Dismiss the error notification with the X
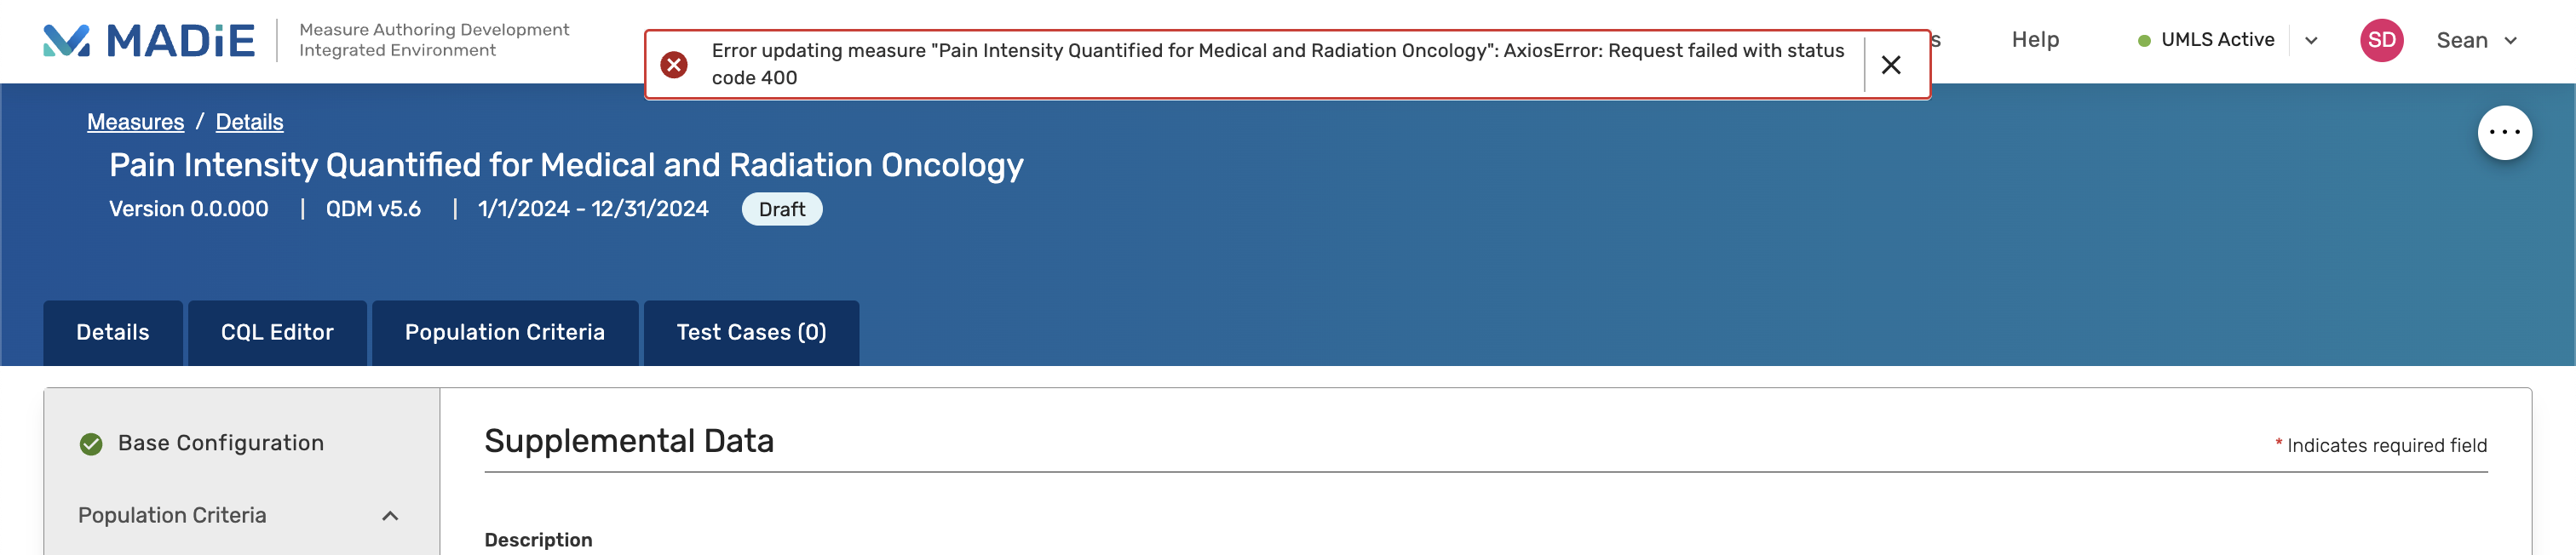Image resolution: width=2576 pixels, height=555 pixels. click(x=1890, y=65)
